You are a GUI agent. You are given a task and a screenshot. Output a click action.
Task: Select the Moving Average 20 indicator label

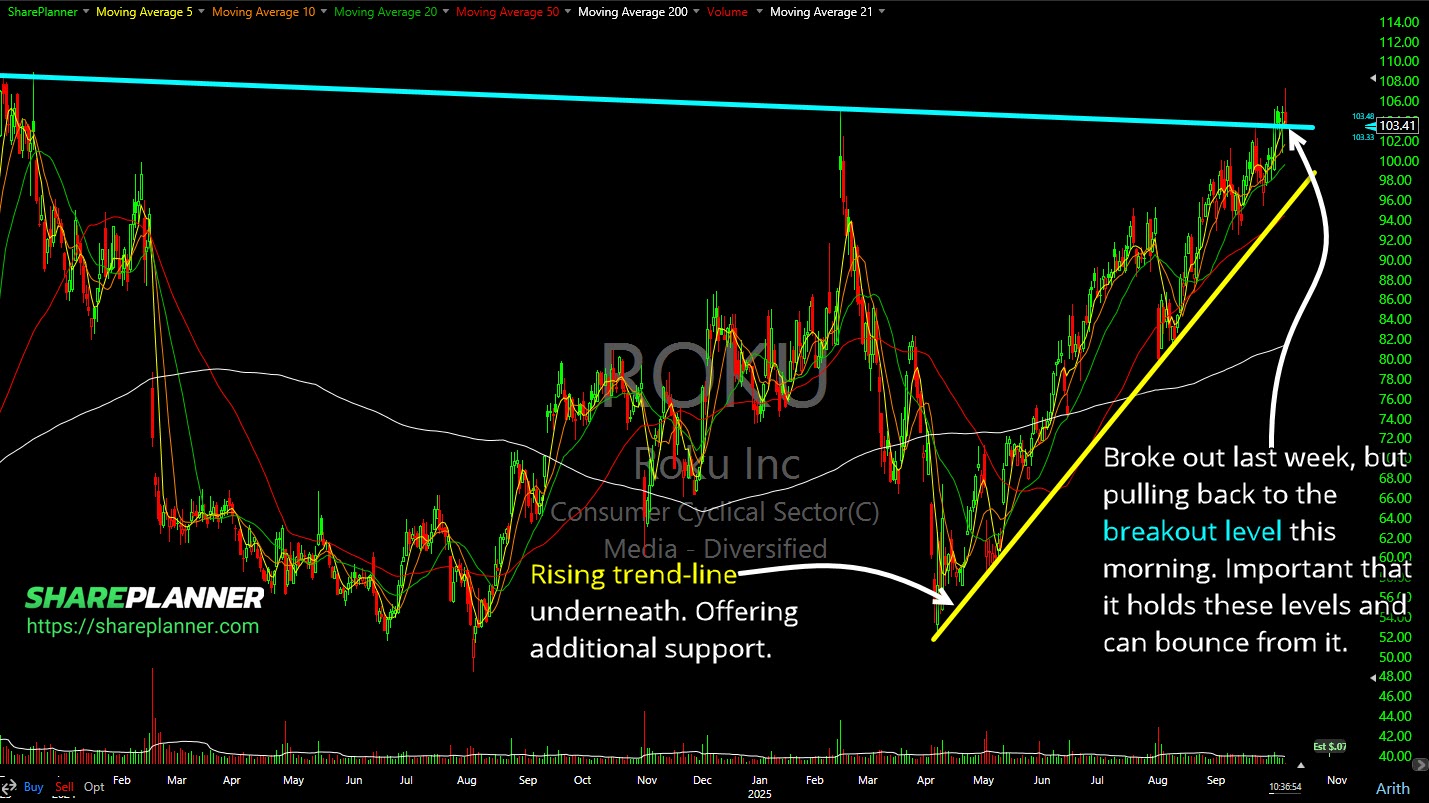(384, 12)
